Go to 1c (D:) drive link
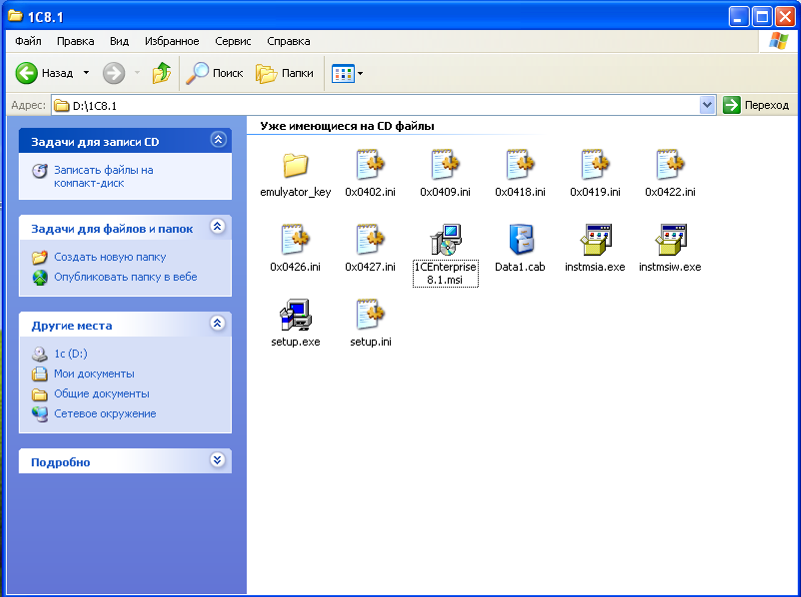The width and height of the screenshot is (801, 597). point(70,354)
